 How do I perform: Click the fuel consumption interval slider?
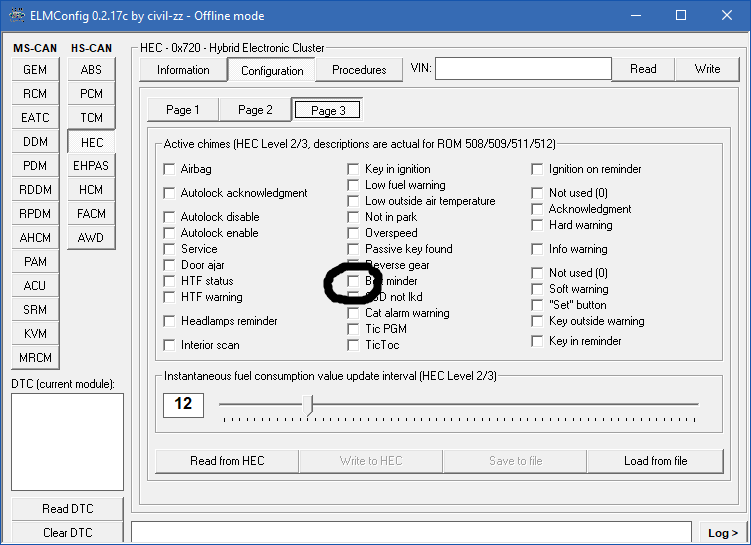pyautogui.click(x=309, y=404)
